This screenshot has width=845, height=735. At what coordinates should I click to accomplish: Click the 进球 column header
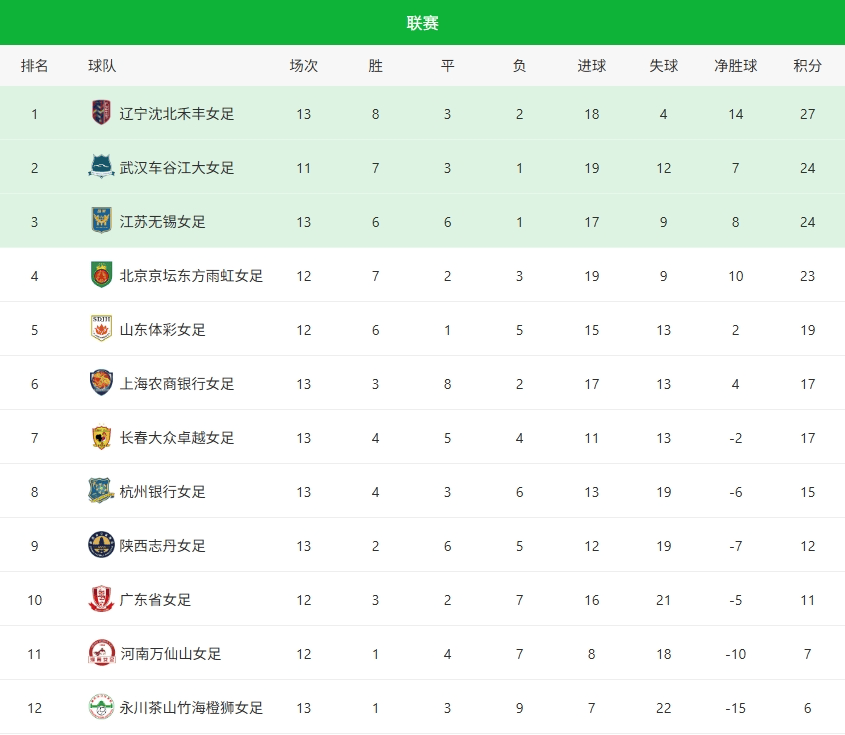(591, 66)
